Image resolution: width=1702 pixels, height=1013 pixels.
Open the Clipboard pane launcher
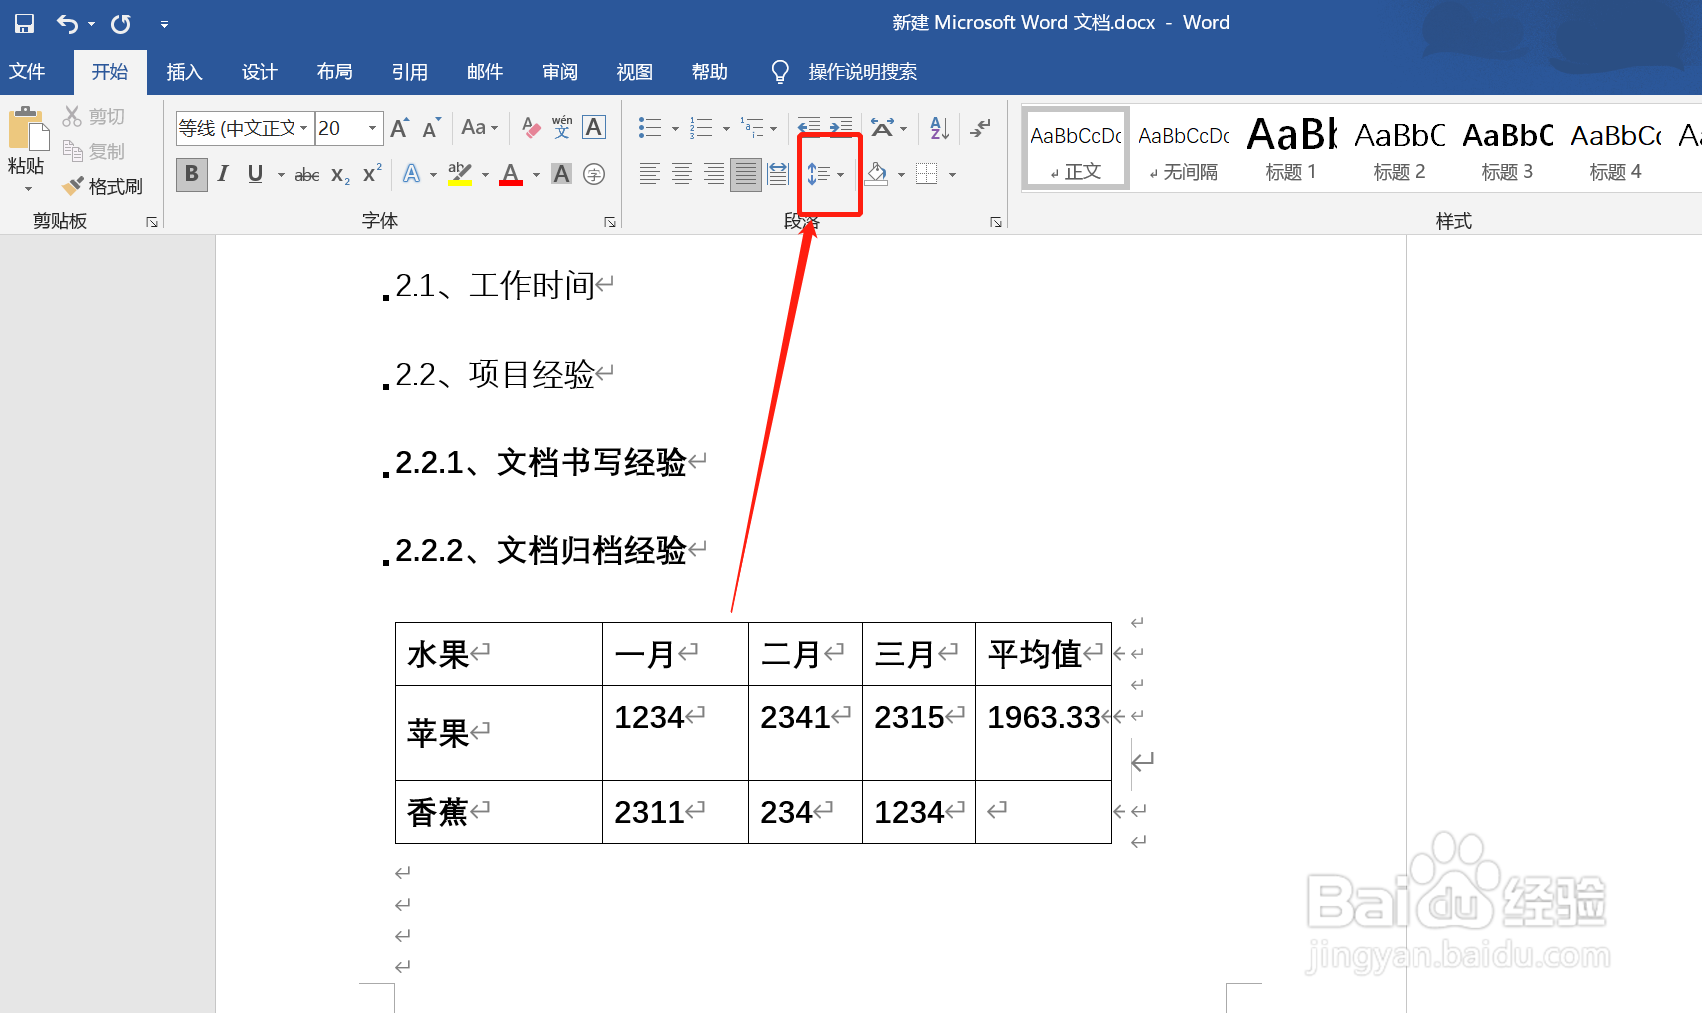pos(152,222)
